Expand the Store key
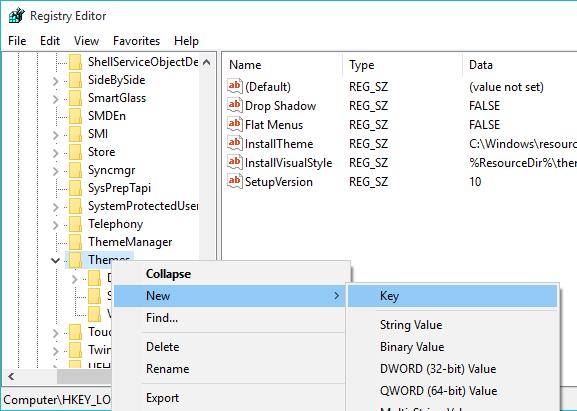The height and width of the screenshot is (411, 577). (x=56, y=153)
